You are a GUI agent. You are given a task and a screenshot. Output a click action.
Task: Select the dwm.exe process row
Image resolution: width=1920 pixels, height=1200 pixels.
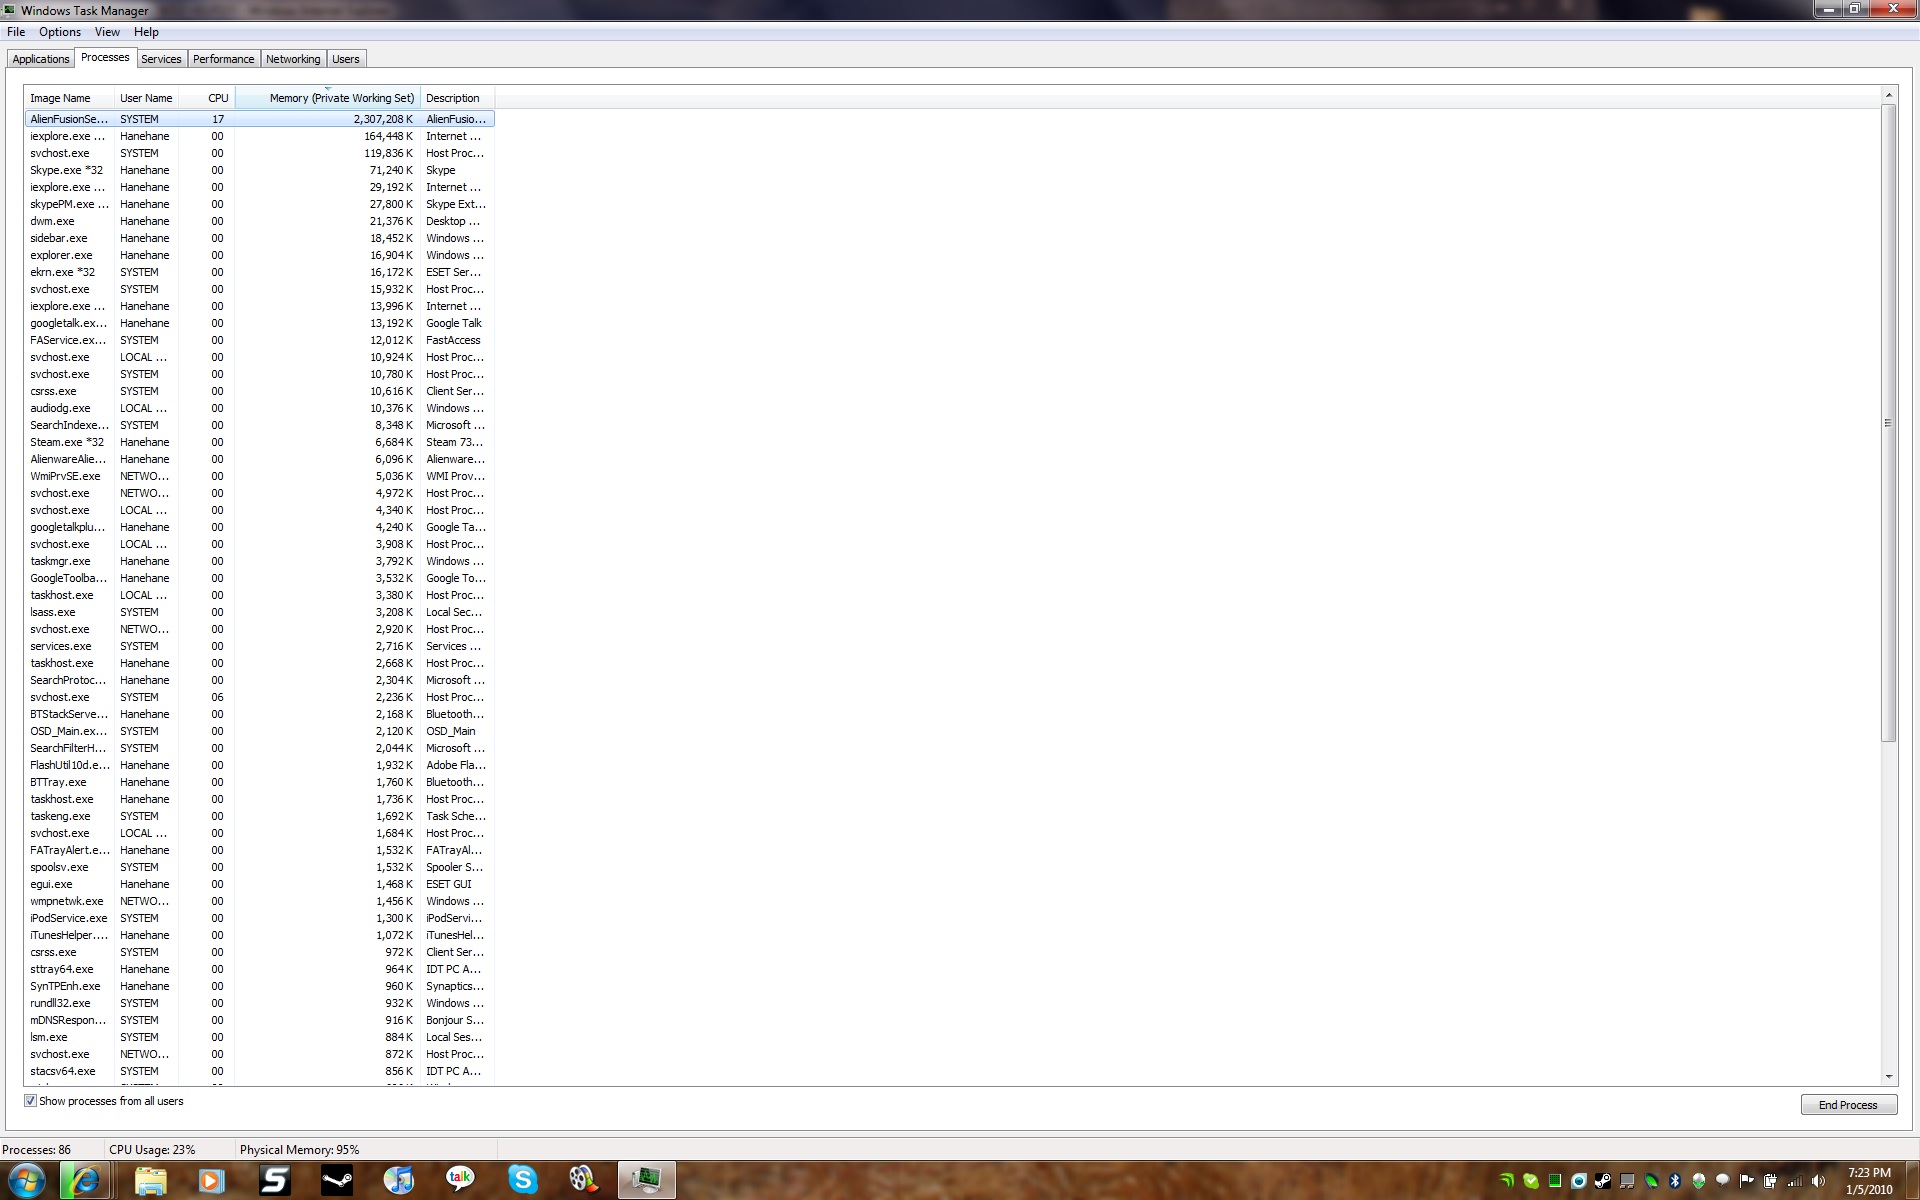click(x=259, y=221)
